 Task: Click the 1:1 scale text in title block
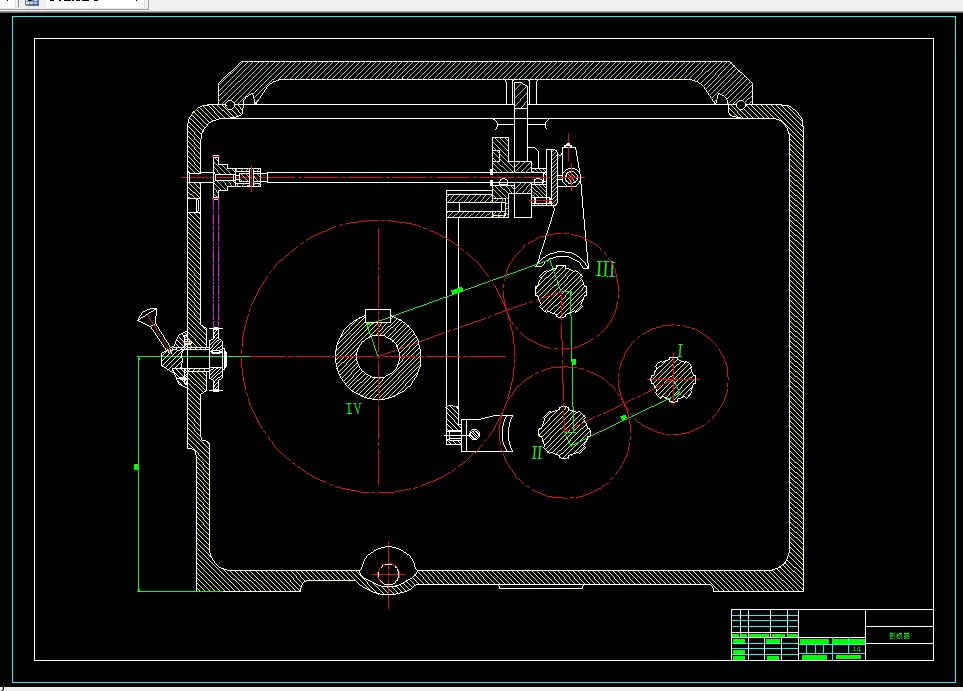pos(857,649)
